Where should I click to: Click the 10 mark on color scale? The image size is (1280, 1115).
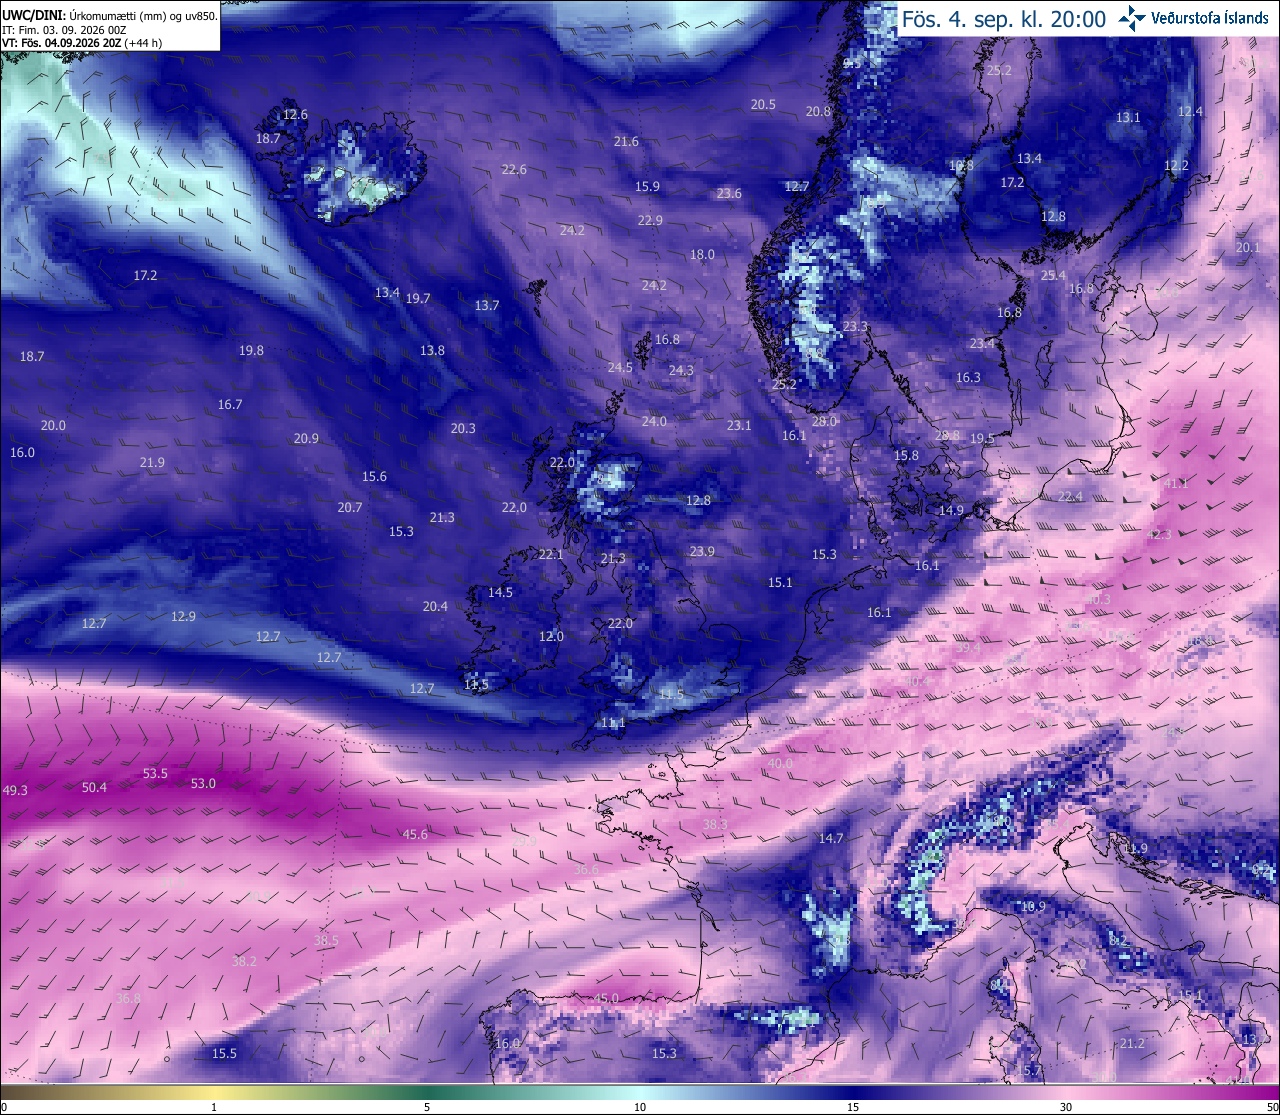click(640, 1107)
